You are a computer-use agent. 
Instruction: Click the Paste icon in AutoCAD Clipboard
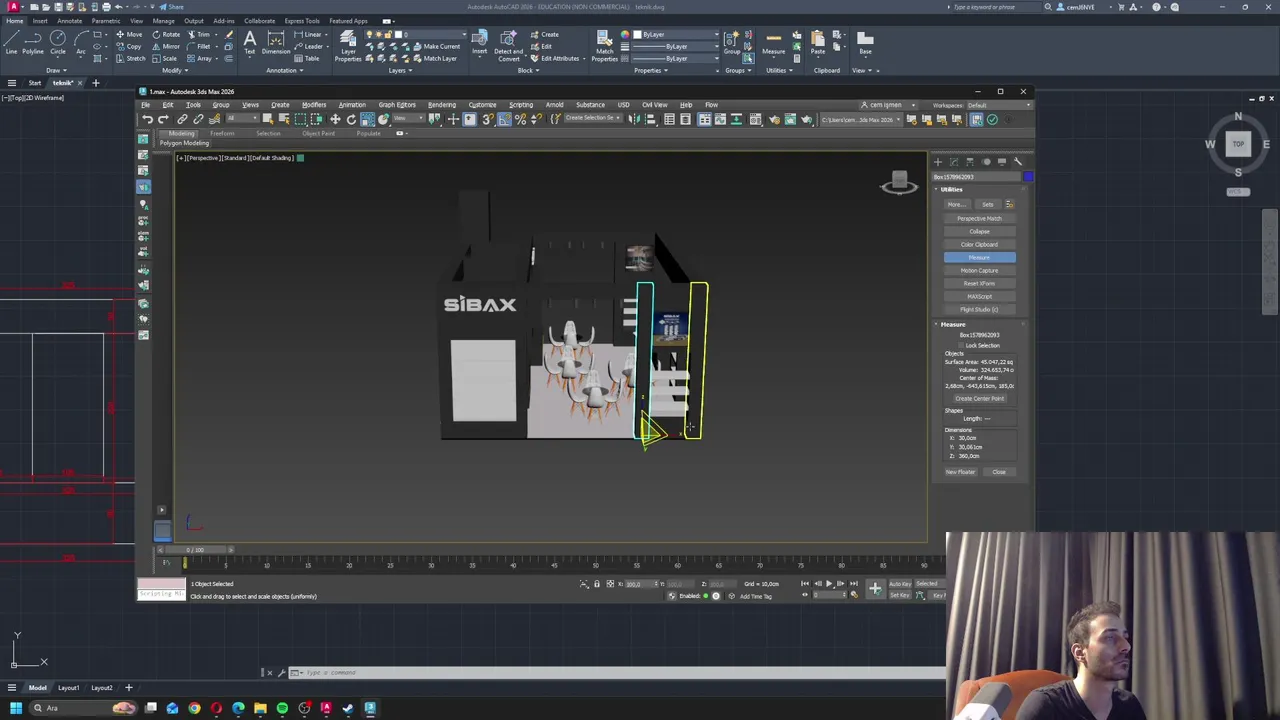click(x=818, y=42)
